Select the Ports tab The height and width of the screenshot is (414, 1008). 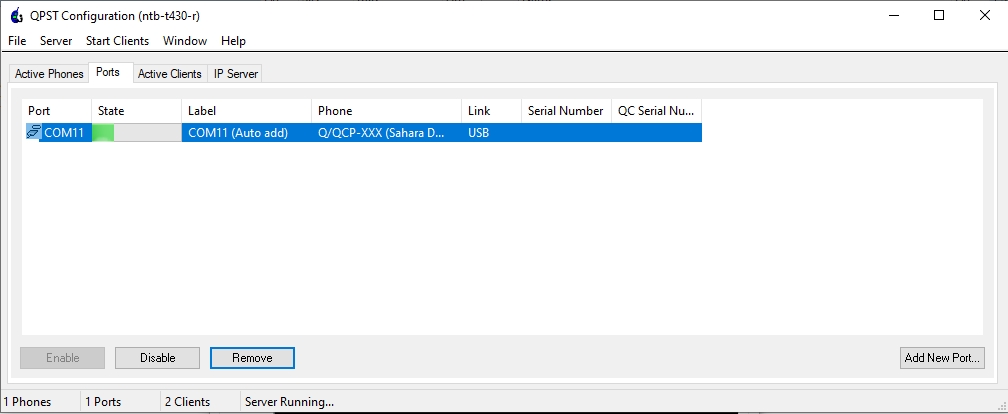click(108, 73)
